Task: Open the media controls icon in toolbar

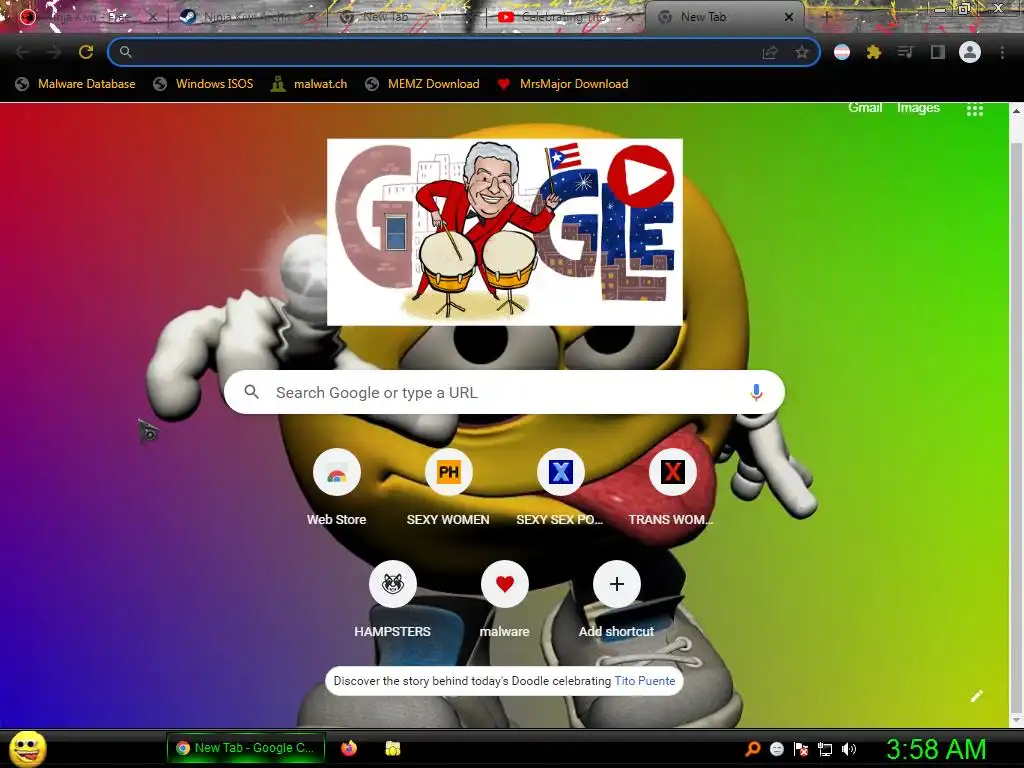Action: (x=906, y=52)
